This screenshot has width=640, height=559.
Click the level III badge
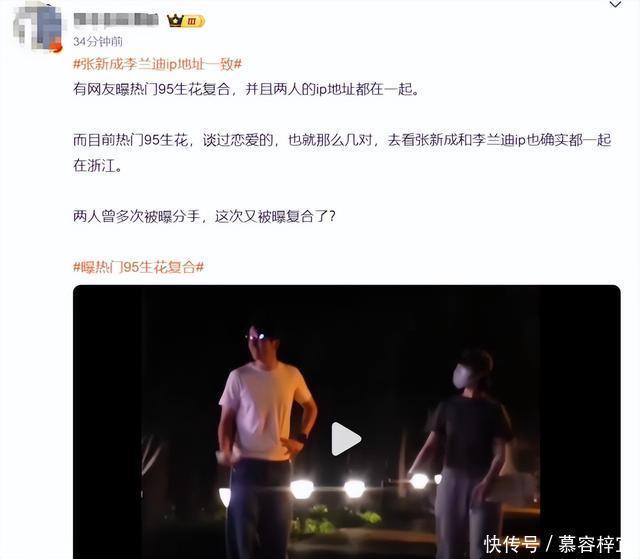click(193, 21)
